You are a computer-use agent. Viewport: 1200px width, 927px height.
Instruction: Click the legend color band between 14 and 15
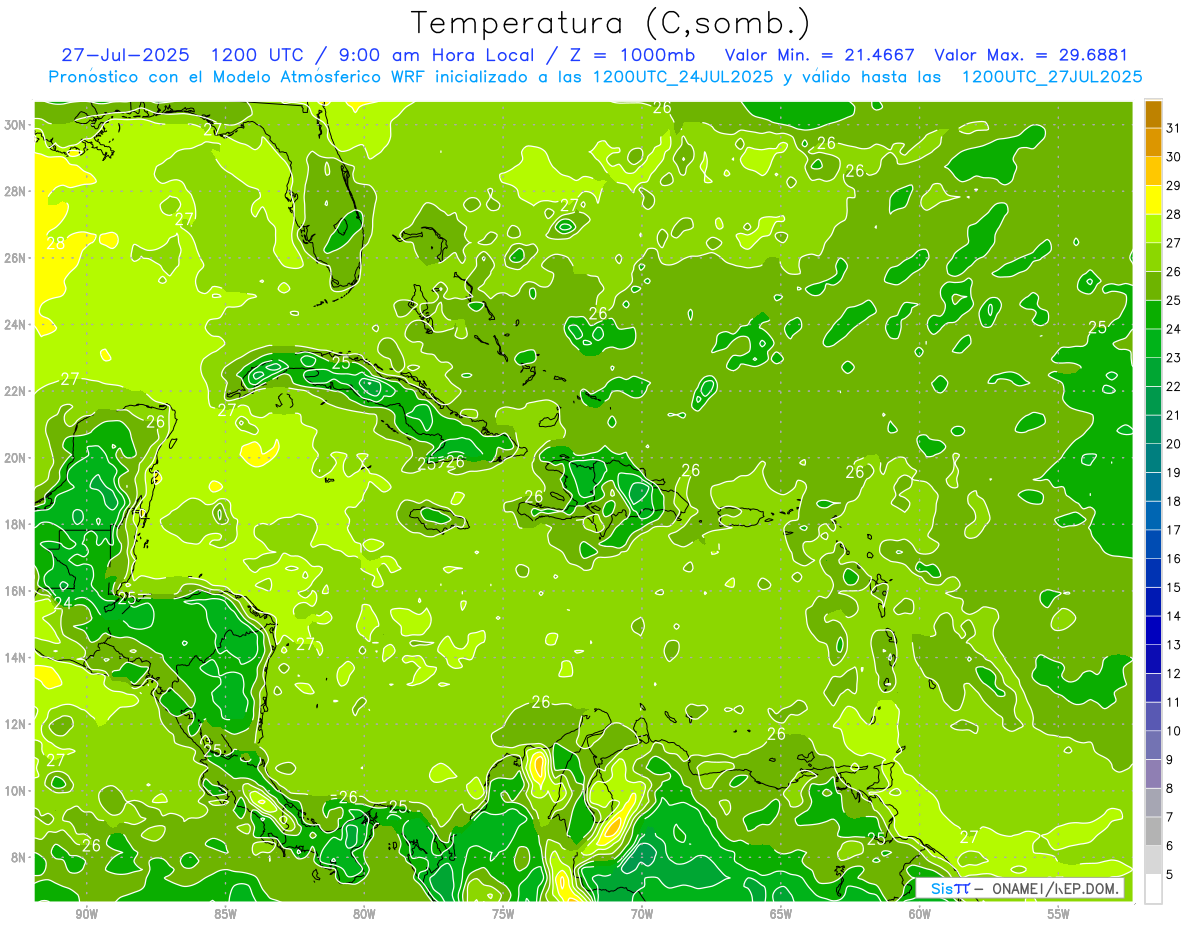click(1153, 602)
